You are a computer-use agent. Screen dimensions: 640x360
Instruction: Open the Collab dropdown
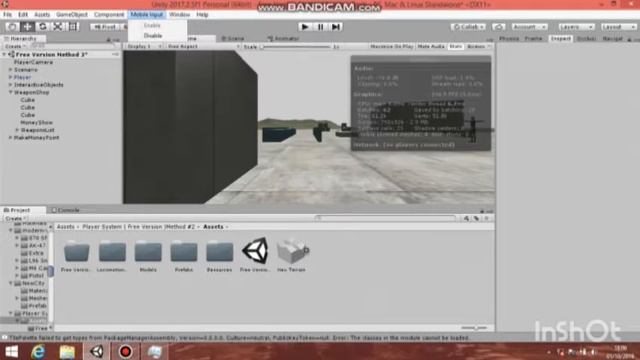(x=468, y=27)
